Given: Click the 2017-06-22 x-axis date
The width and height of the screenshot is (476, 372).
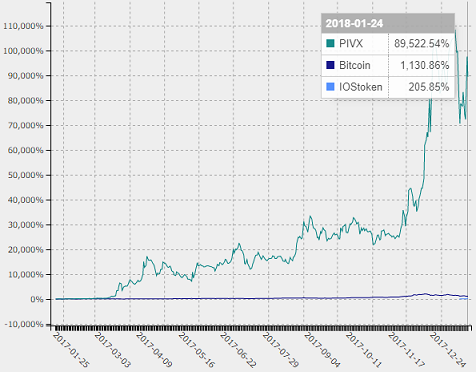Looking at the screenshot, I should 238,350.
